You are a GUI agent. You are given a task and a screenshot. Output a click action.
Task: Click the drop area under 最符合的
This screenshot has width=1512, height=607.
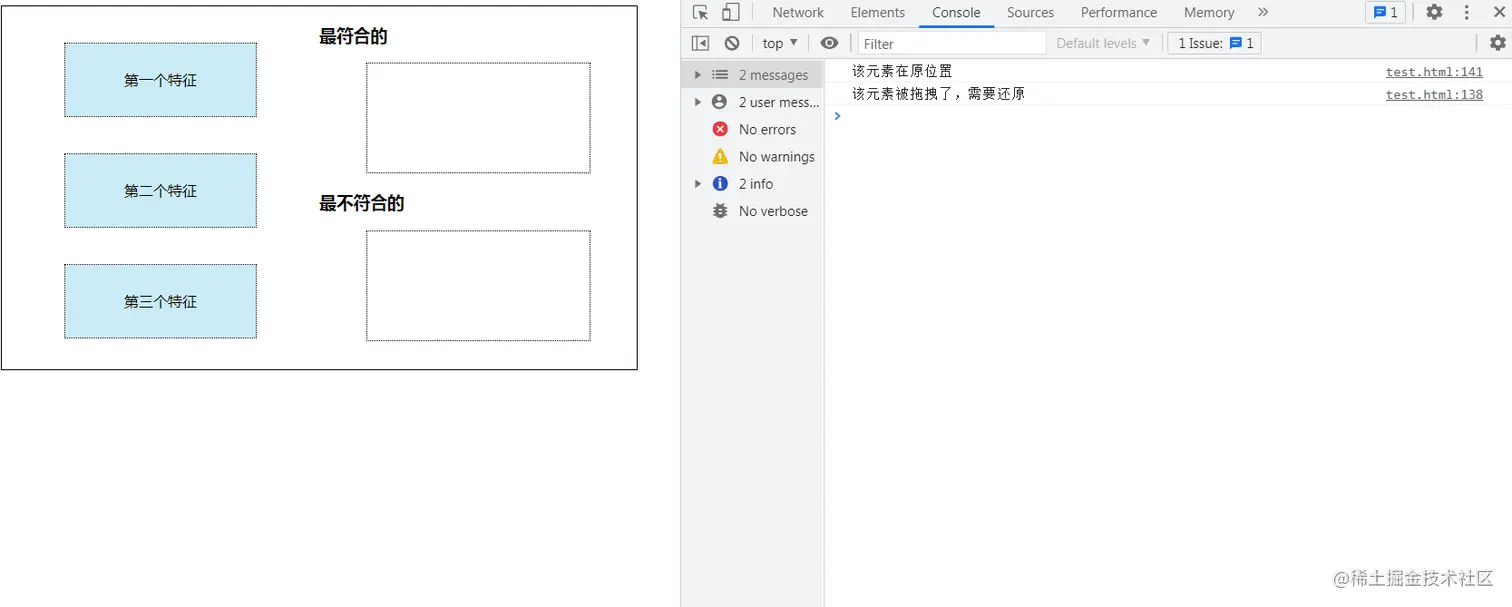click(478, 118)
